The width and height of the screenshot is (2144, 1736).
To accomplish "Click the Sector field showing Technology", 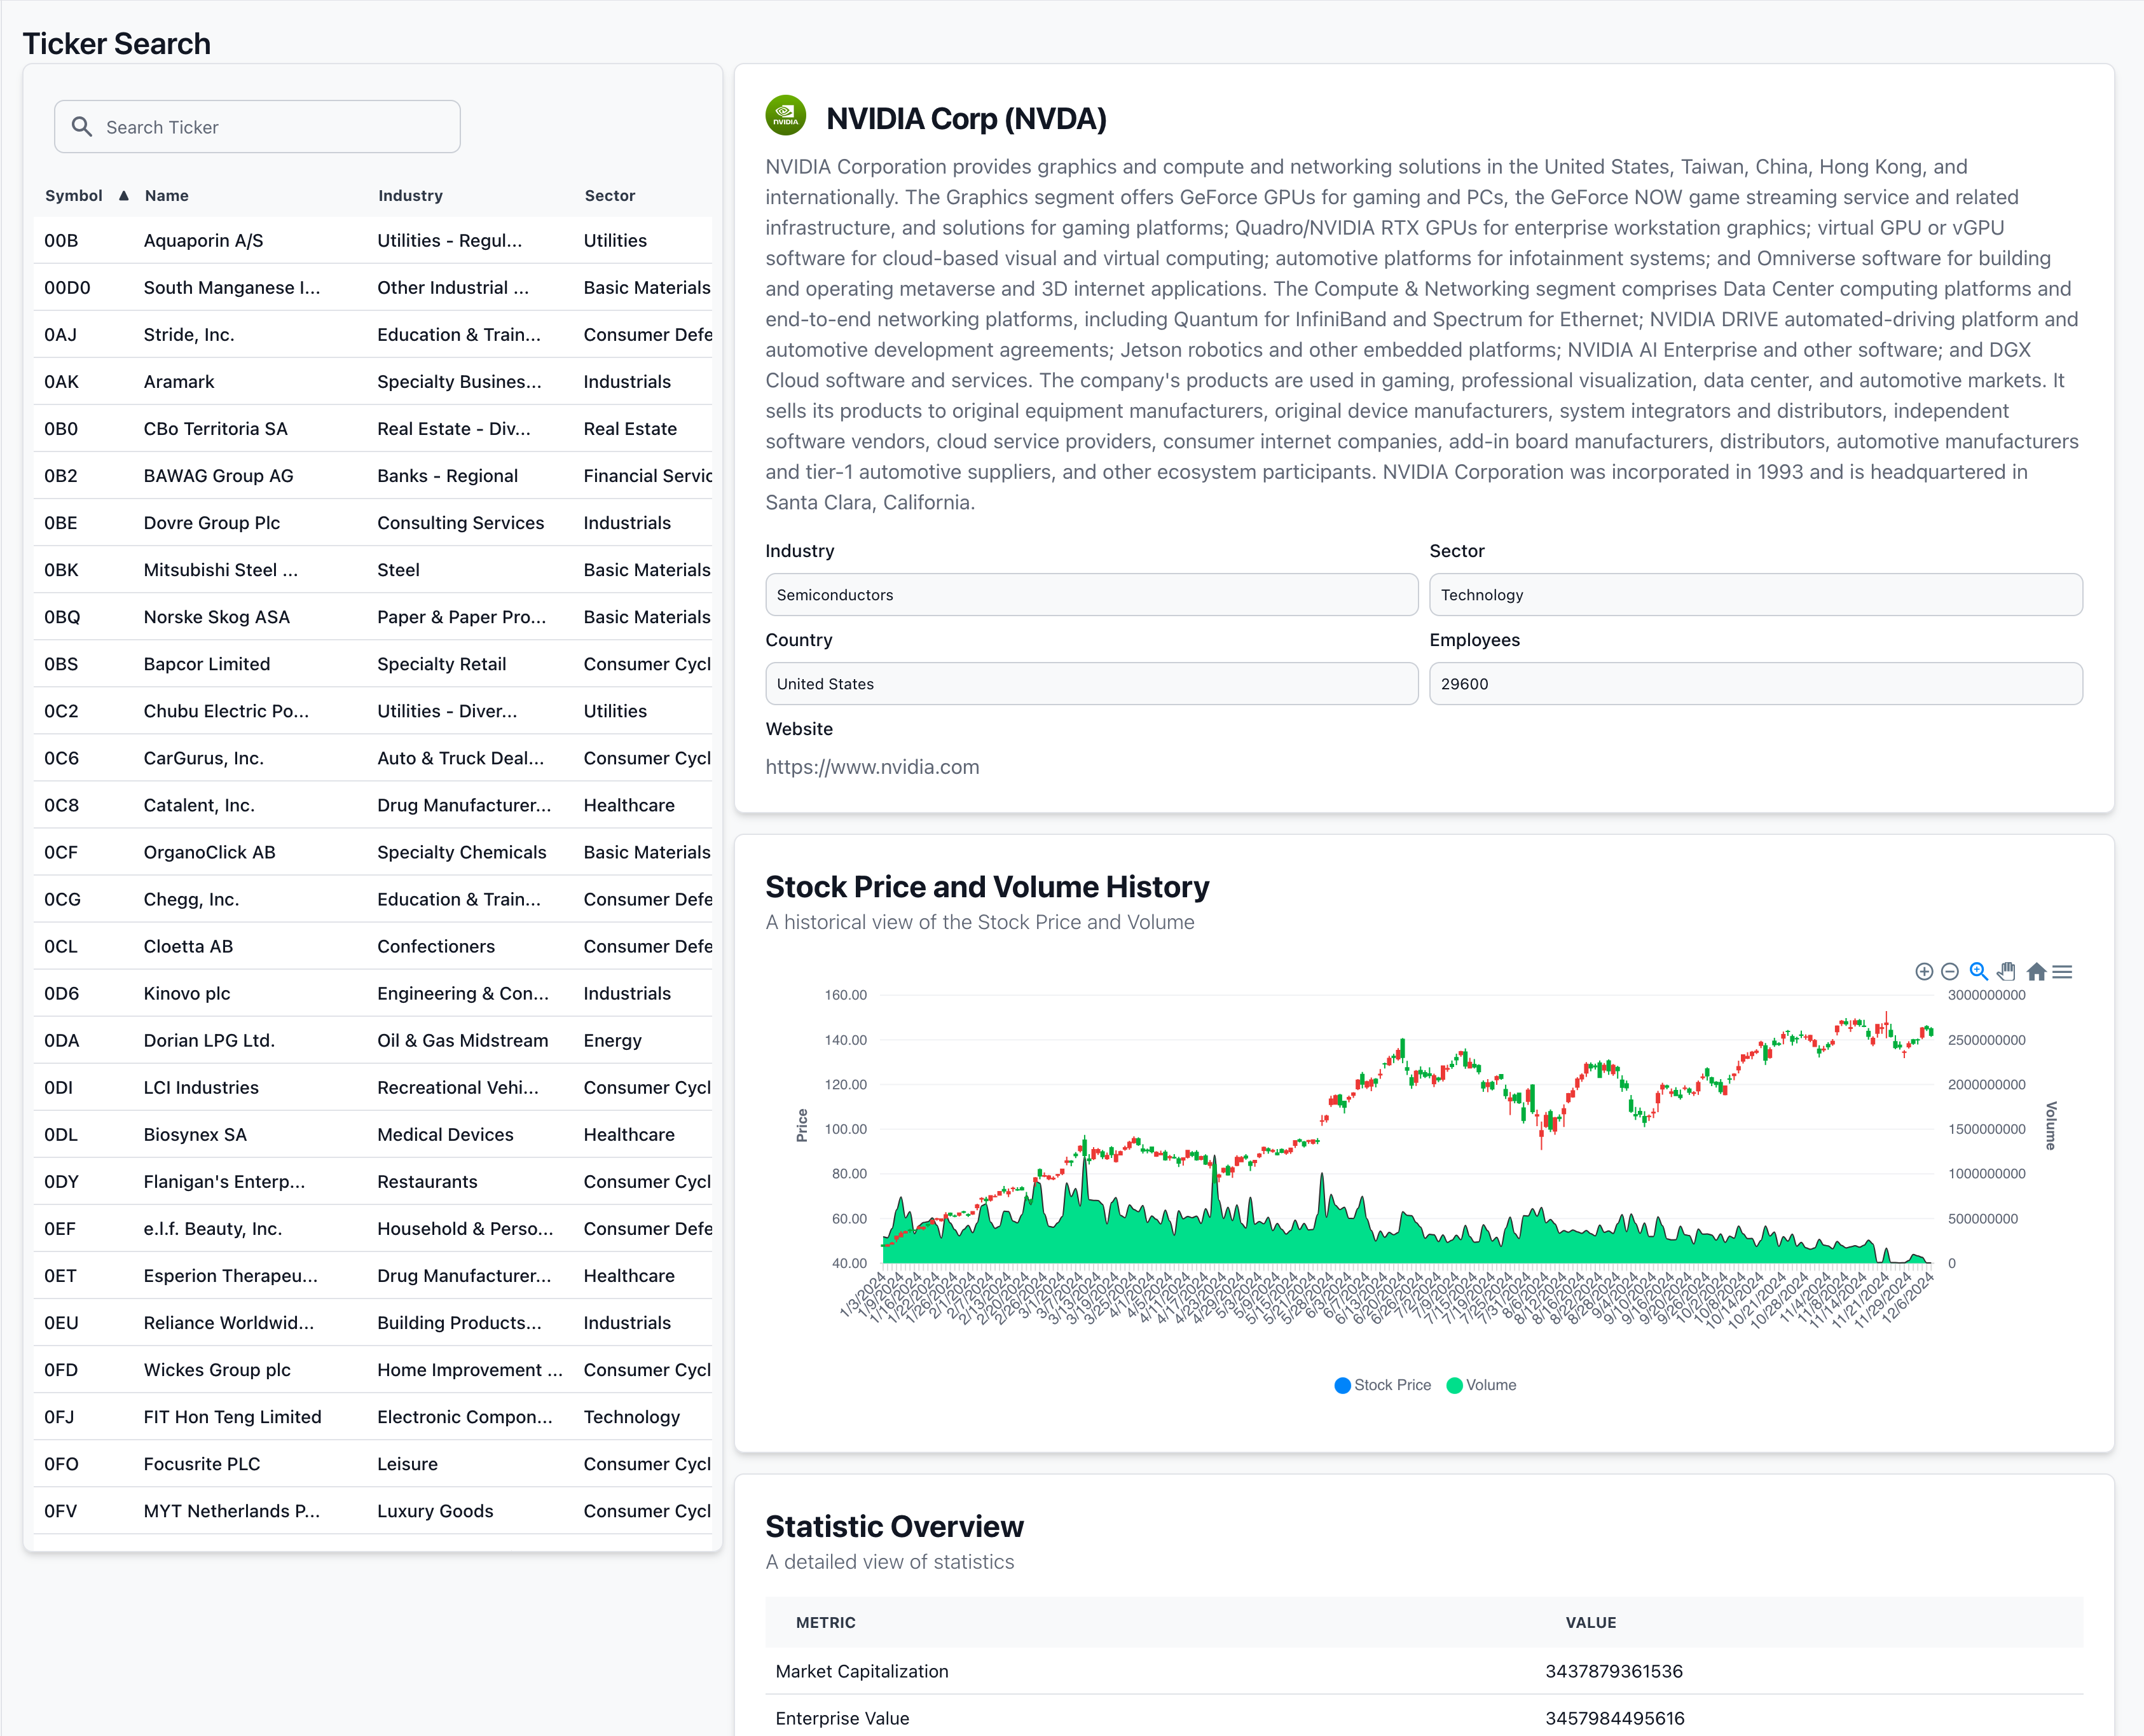I will (x=1755, y=595).
